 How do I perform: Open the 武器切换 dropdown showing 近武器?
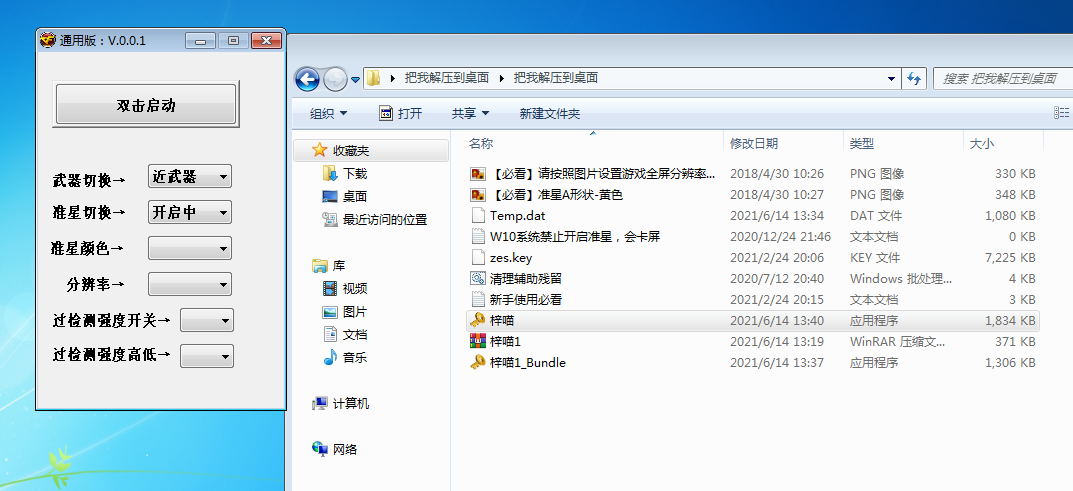point(189,177)
